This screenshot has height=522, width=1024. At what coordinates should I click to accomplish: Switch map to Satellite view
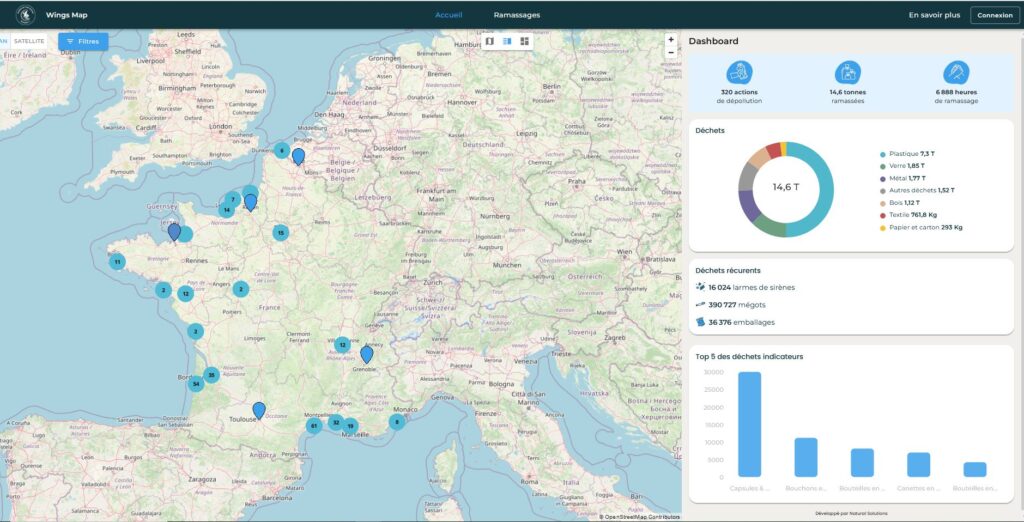click(29, 41)
